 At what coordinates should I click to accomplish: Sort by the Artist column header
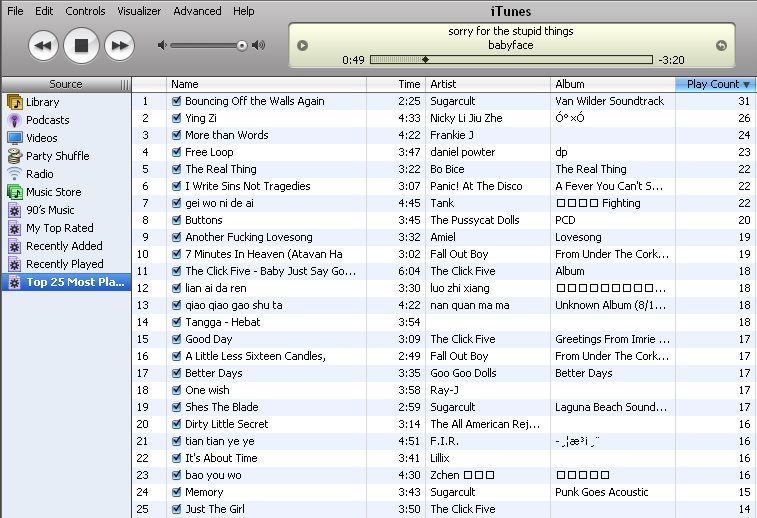(x=488, y=84)
